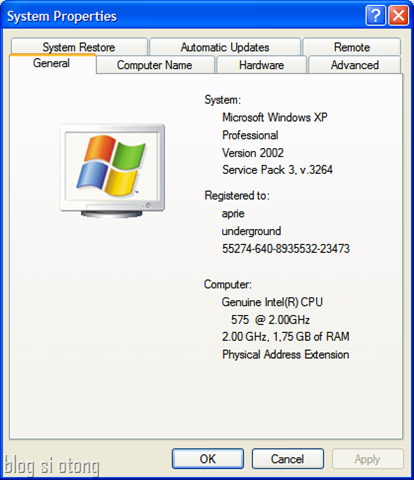414x480 pixels.
Task: Click the Genuine Intel(R) CPU label
Action: pyautogui.click(x=272, y=302)
